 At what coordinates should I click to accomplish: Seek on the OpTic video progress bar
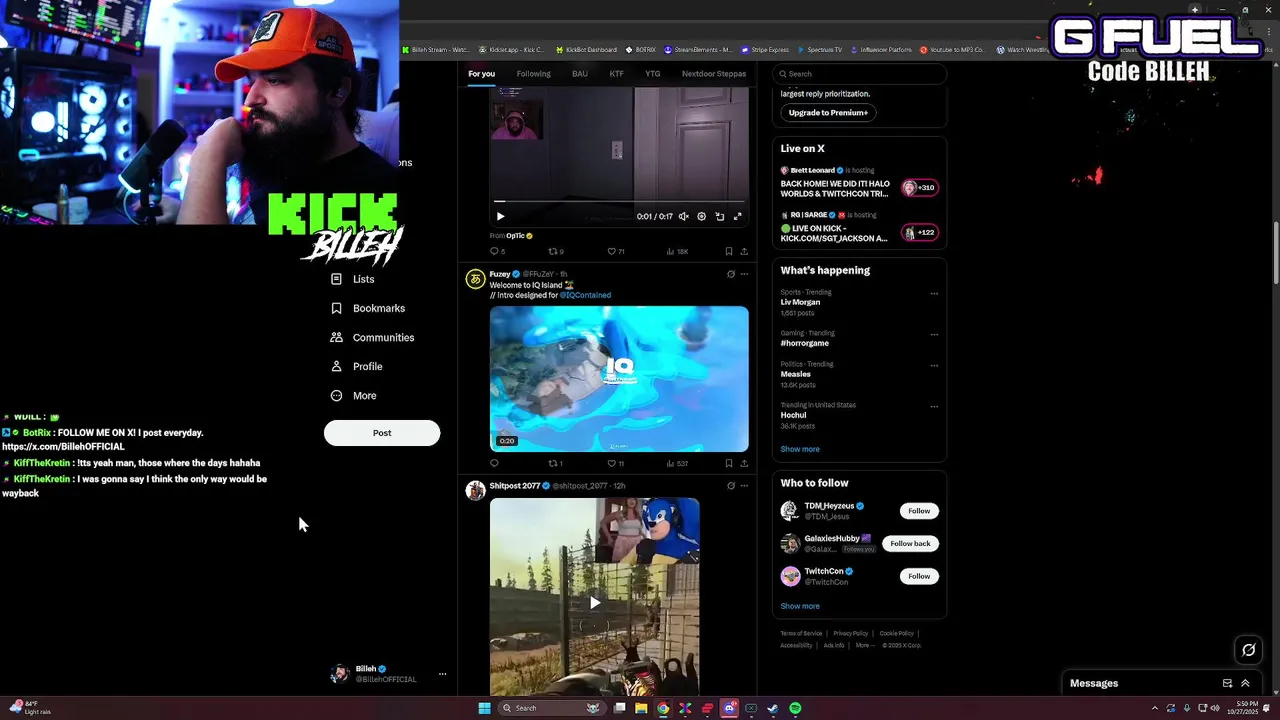pyautogui.click(x=619, y=201)
